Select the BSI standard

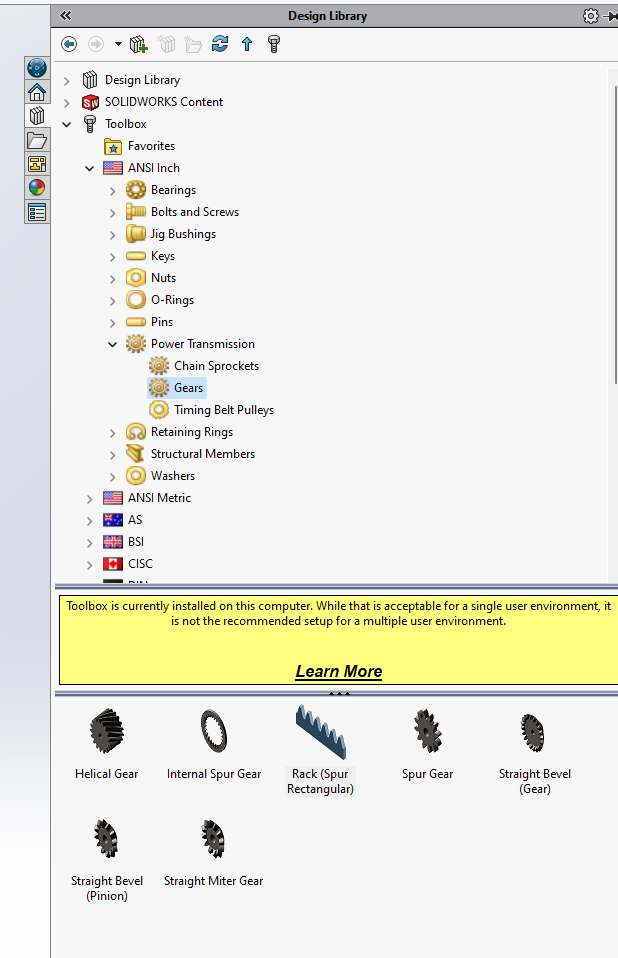(x=136, y=542)
